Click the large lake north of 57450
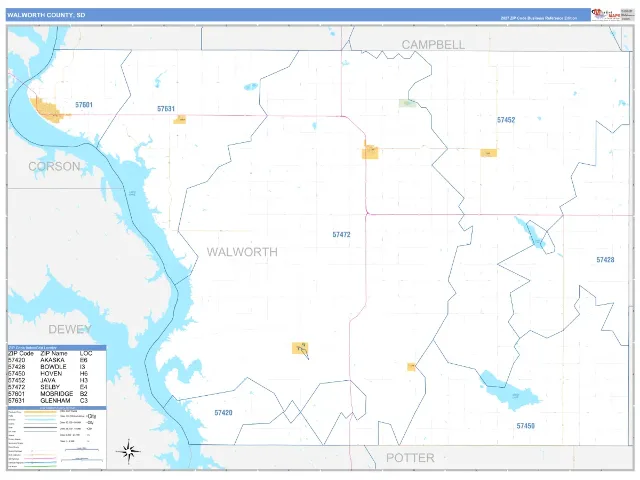Viewport: 640px width, 480px height. pyautogui.click(x=510, y=391)
